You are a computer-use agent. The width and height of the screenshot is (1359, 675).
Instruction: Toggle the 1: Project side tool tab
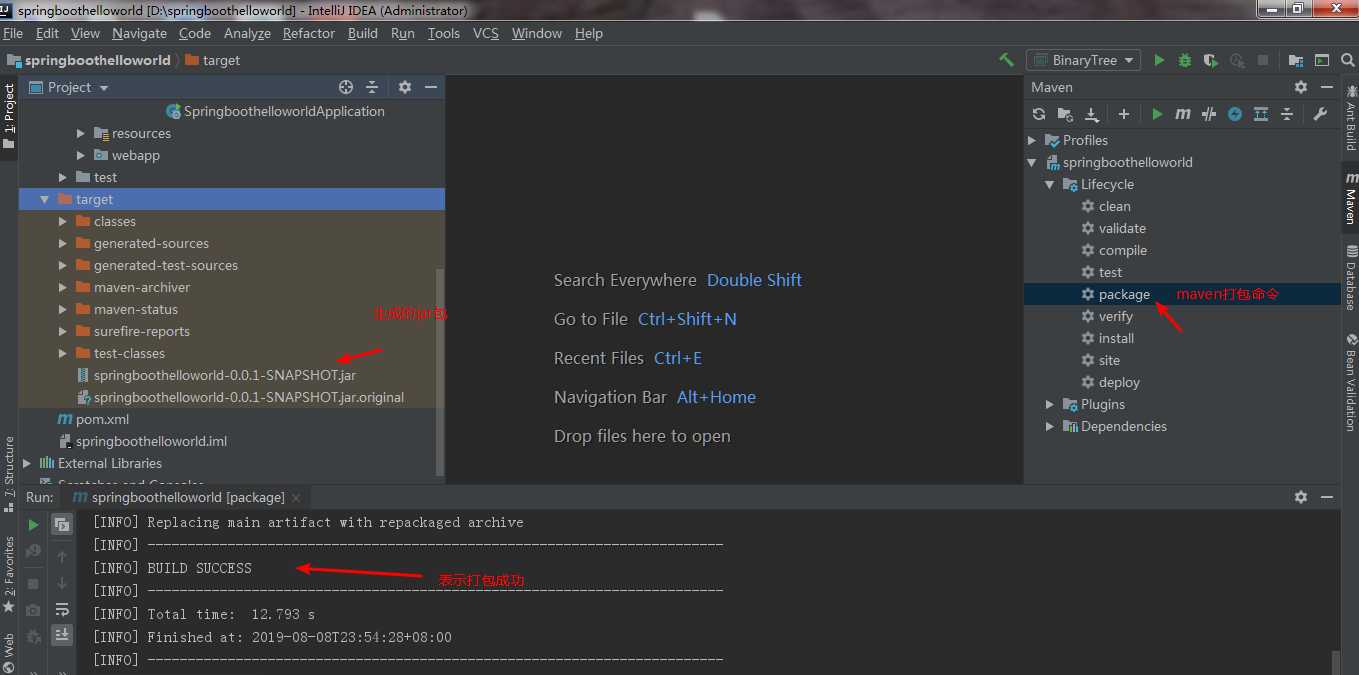point(9,117)
